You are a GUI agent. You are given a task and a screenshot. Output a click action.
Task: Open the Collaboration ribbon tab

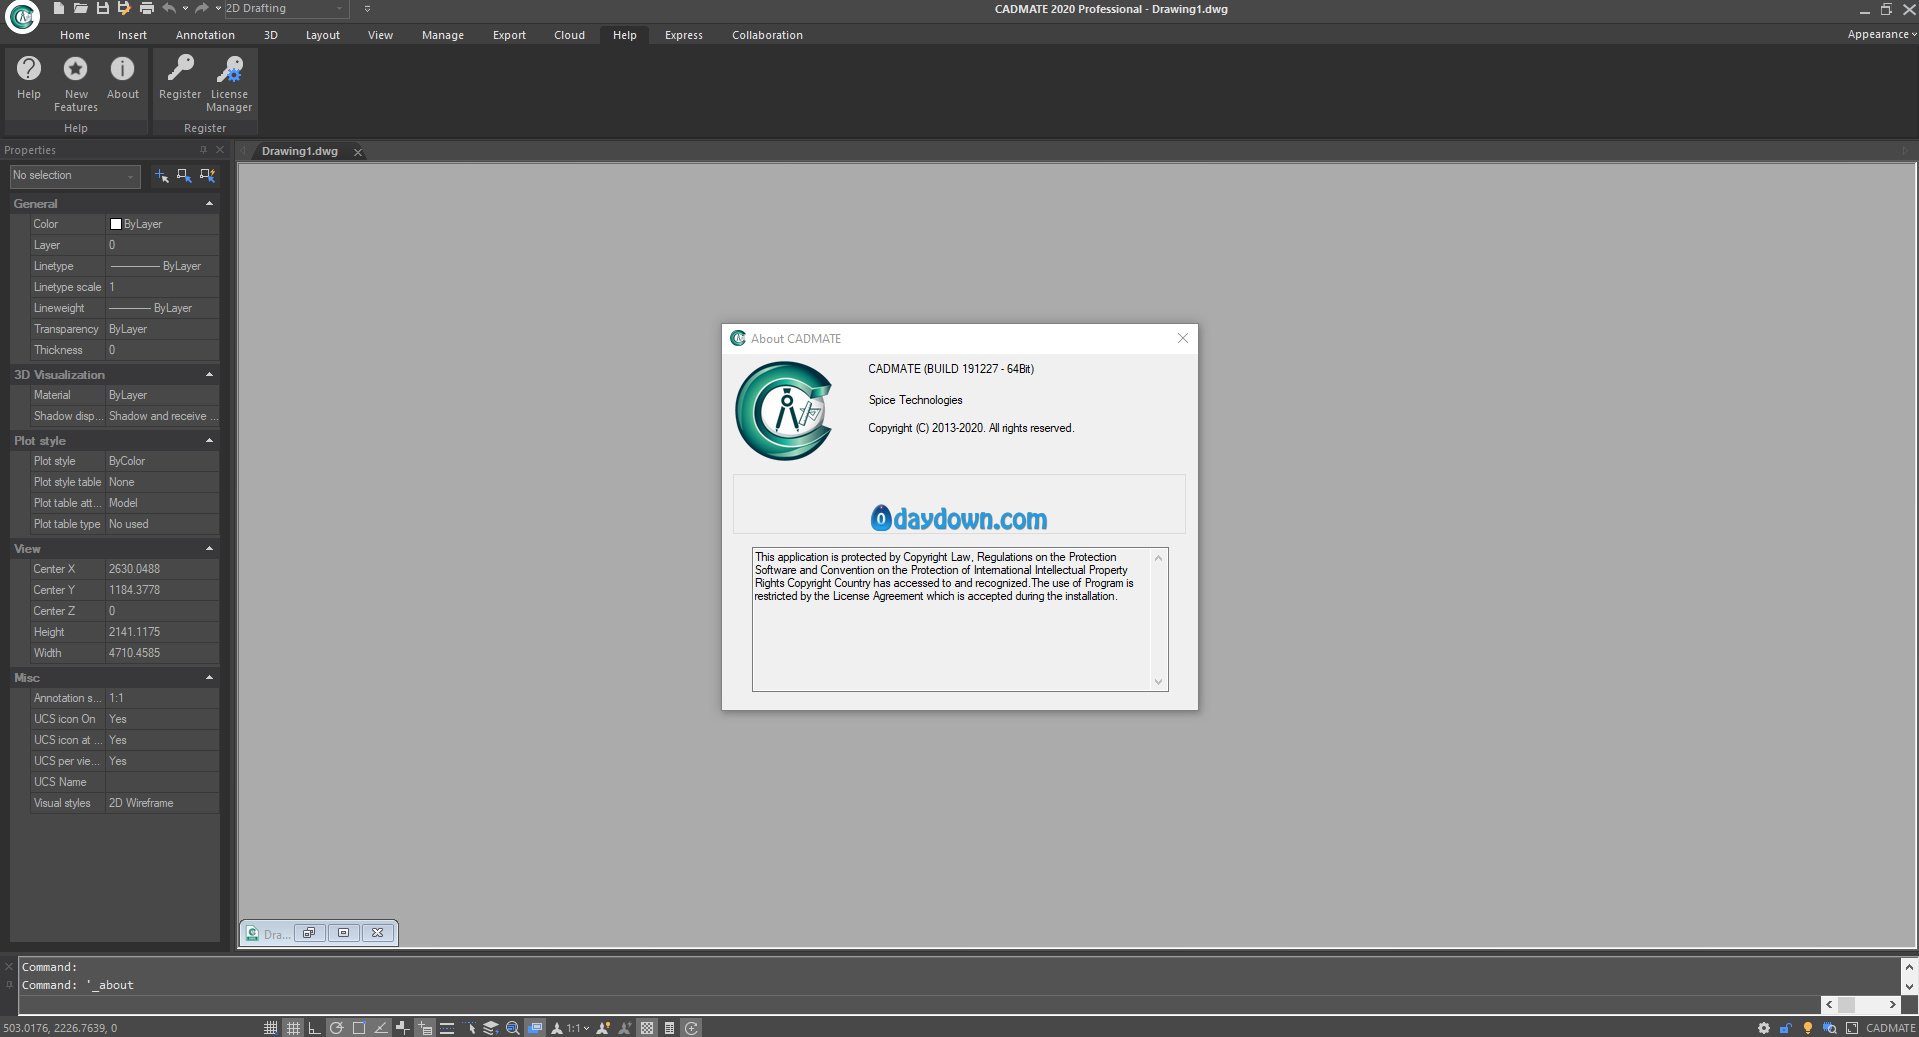point(767,35)
